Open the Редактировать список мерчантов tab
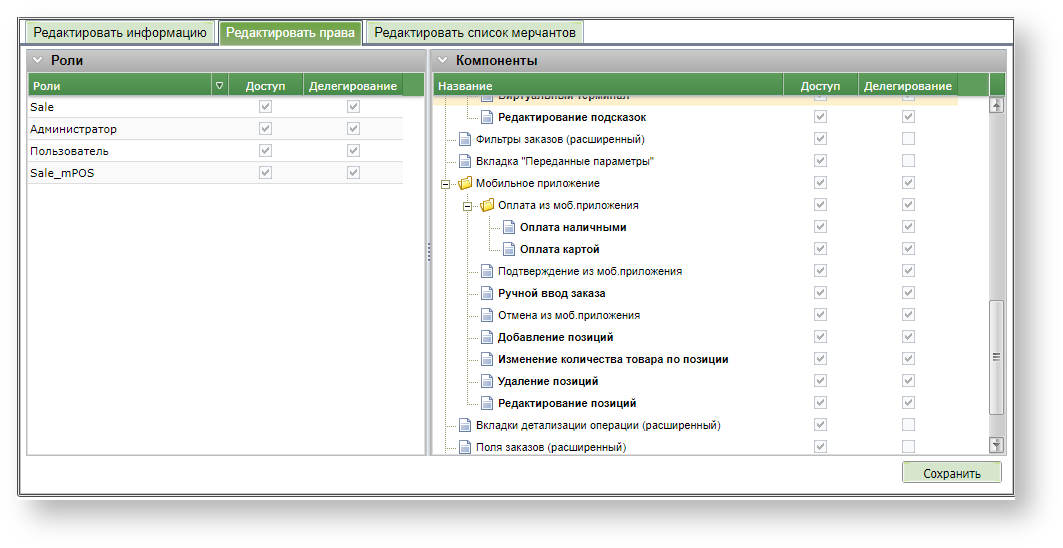Image resolution: width=1063 pixels, height=548 pixels. 475,33
